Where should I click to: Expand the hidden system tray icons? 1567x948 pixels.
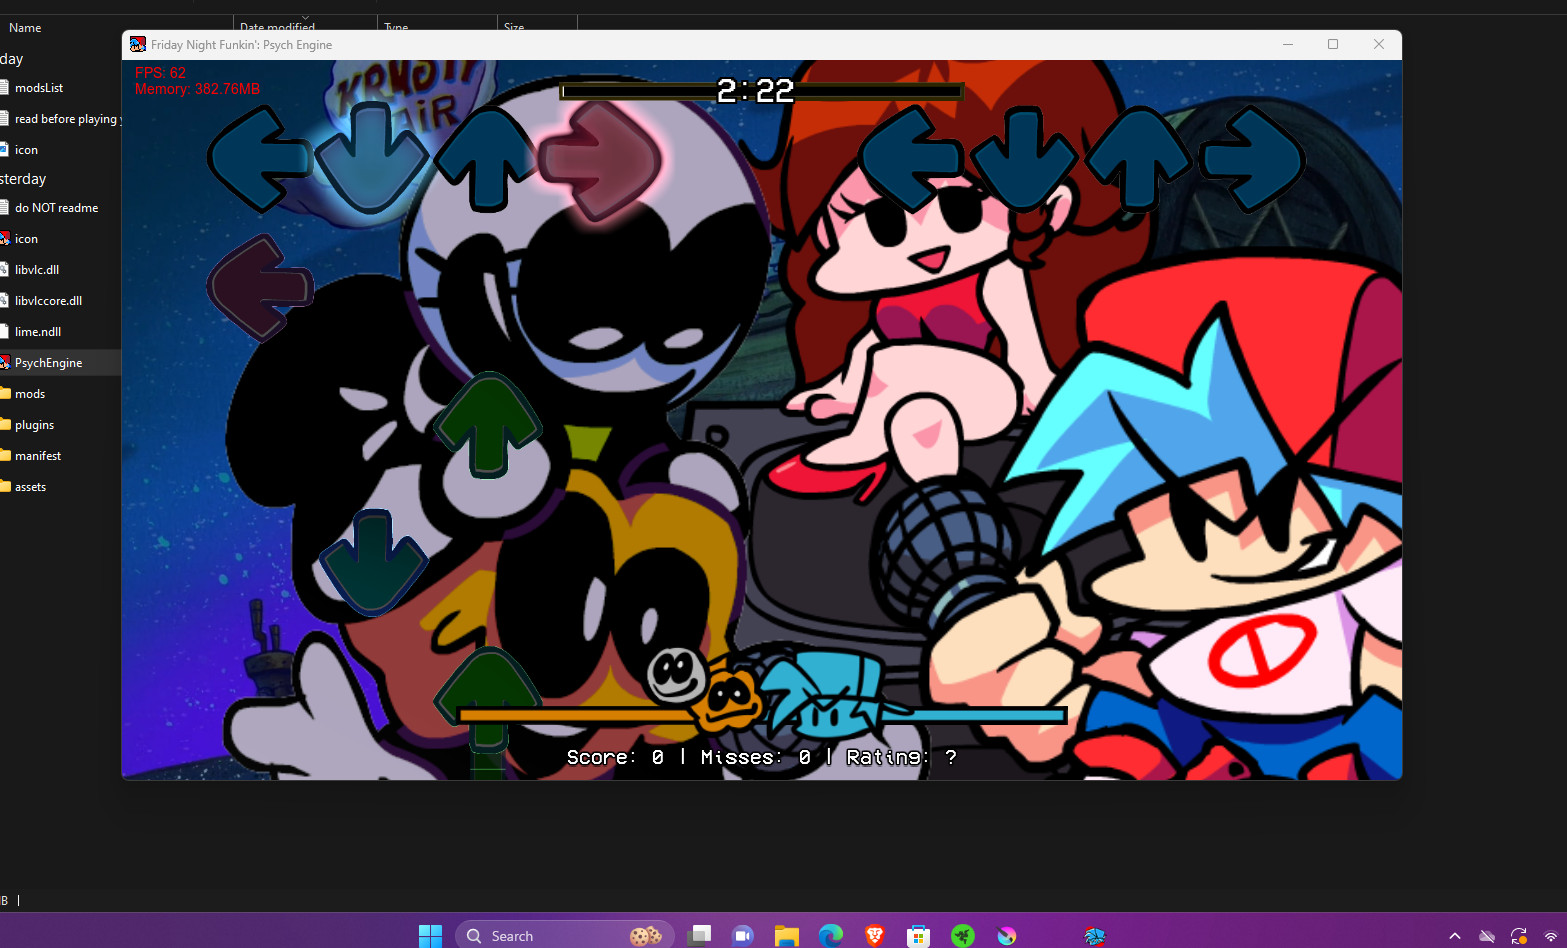pyautogui.click(x=1455, y=936)
